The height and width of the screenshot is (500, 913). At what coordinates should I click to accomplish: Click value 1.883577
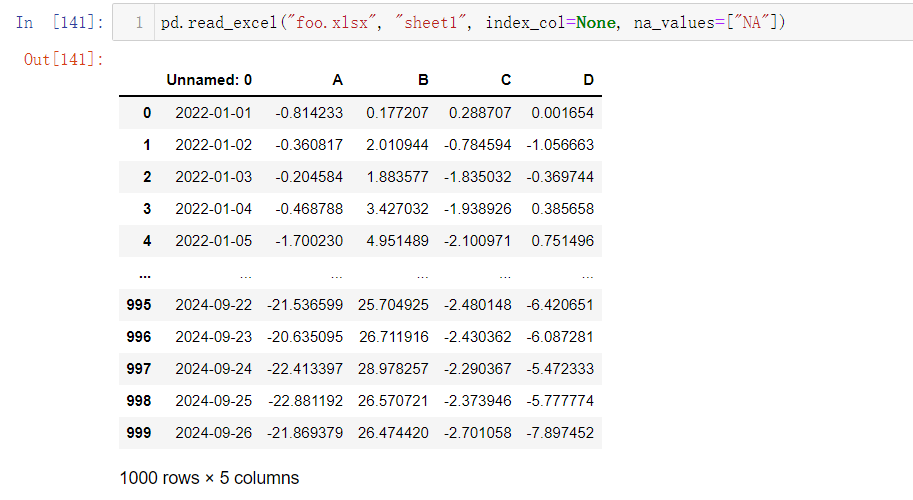click(397, 177)
